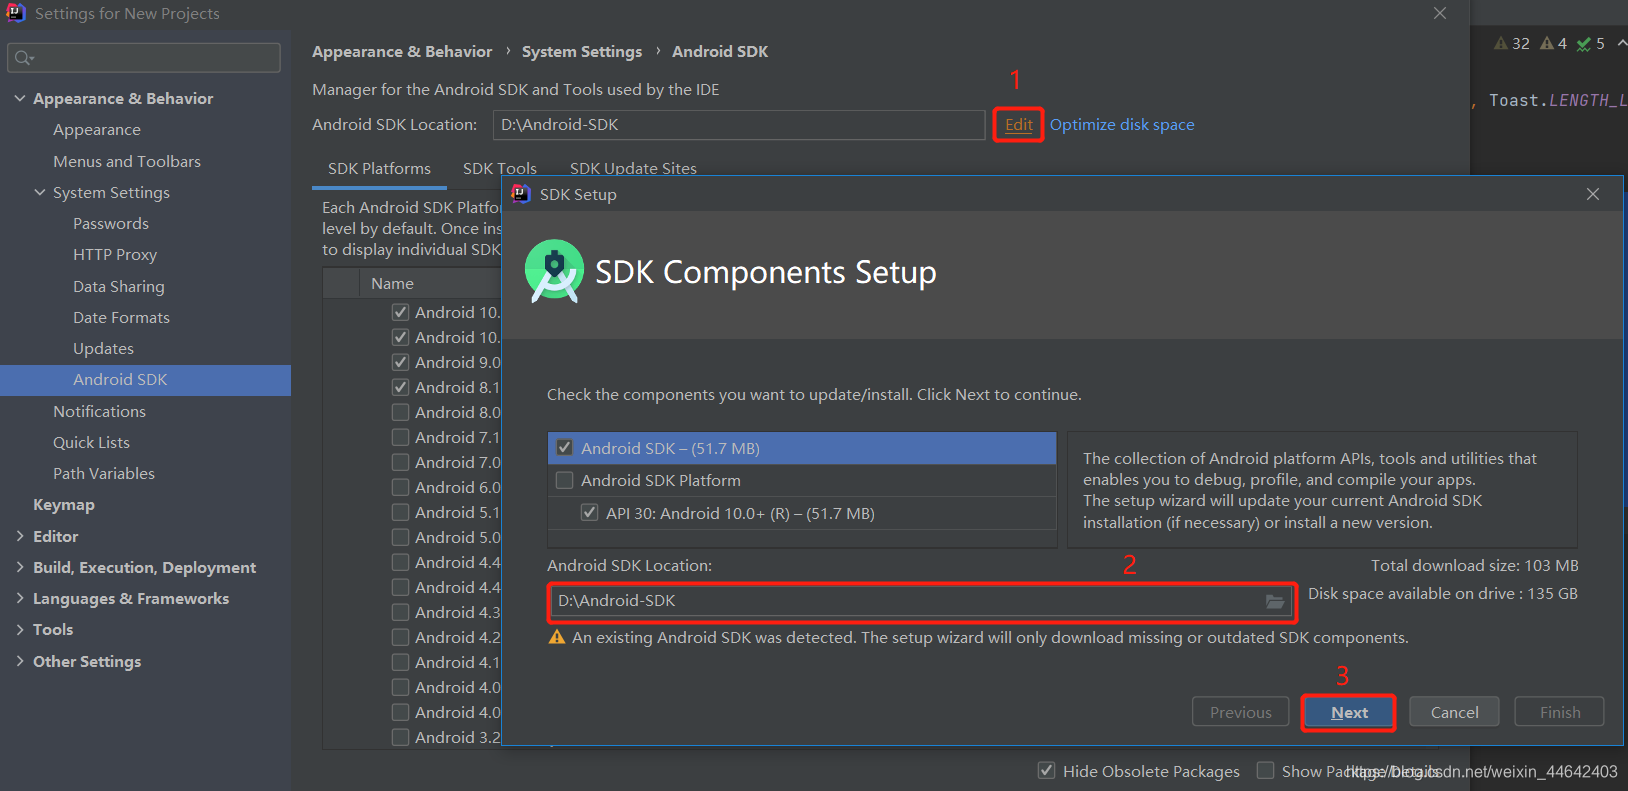Click Appearance & Behavior in the breadcrumb
This screenshot has height=791, width=1628.
402,51
